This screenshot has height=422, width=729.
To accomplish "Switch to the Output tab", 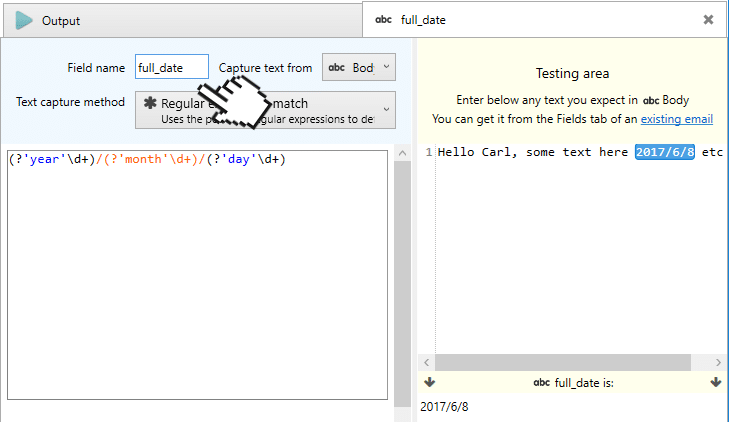I will 183,20.
